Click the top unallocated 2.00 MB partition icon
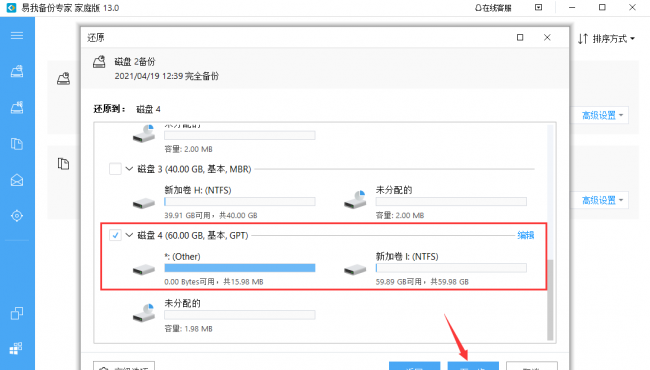Viewport: 650px width, 370px height. point(144,133)
